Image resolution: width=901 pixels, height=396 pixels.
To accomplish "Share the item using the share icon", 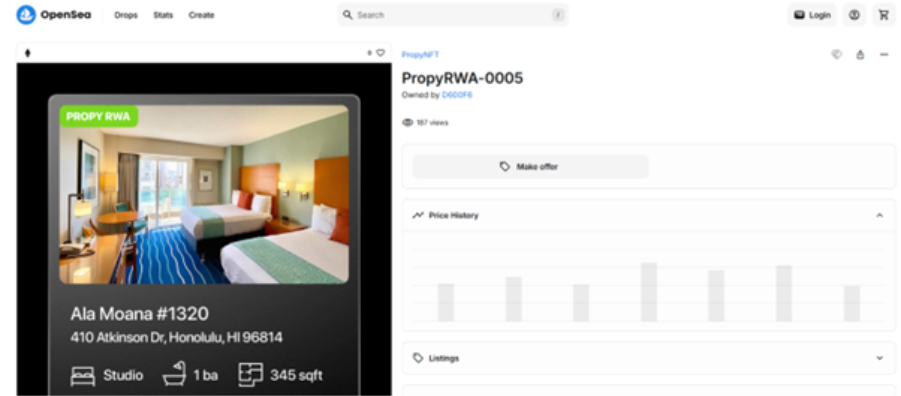I will click(x=860, y=55).
